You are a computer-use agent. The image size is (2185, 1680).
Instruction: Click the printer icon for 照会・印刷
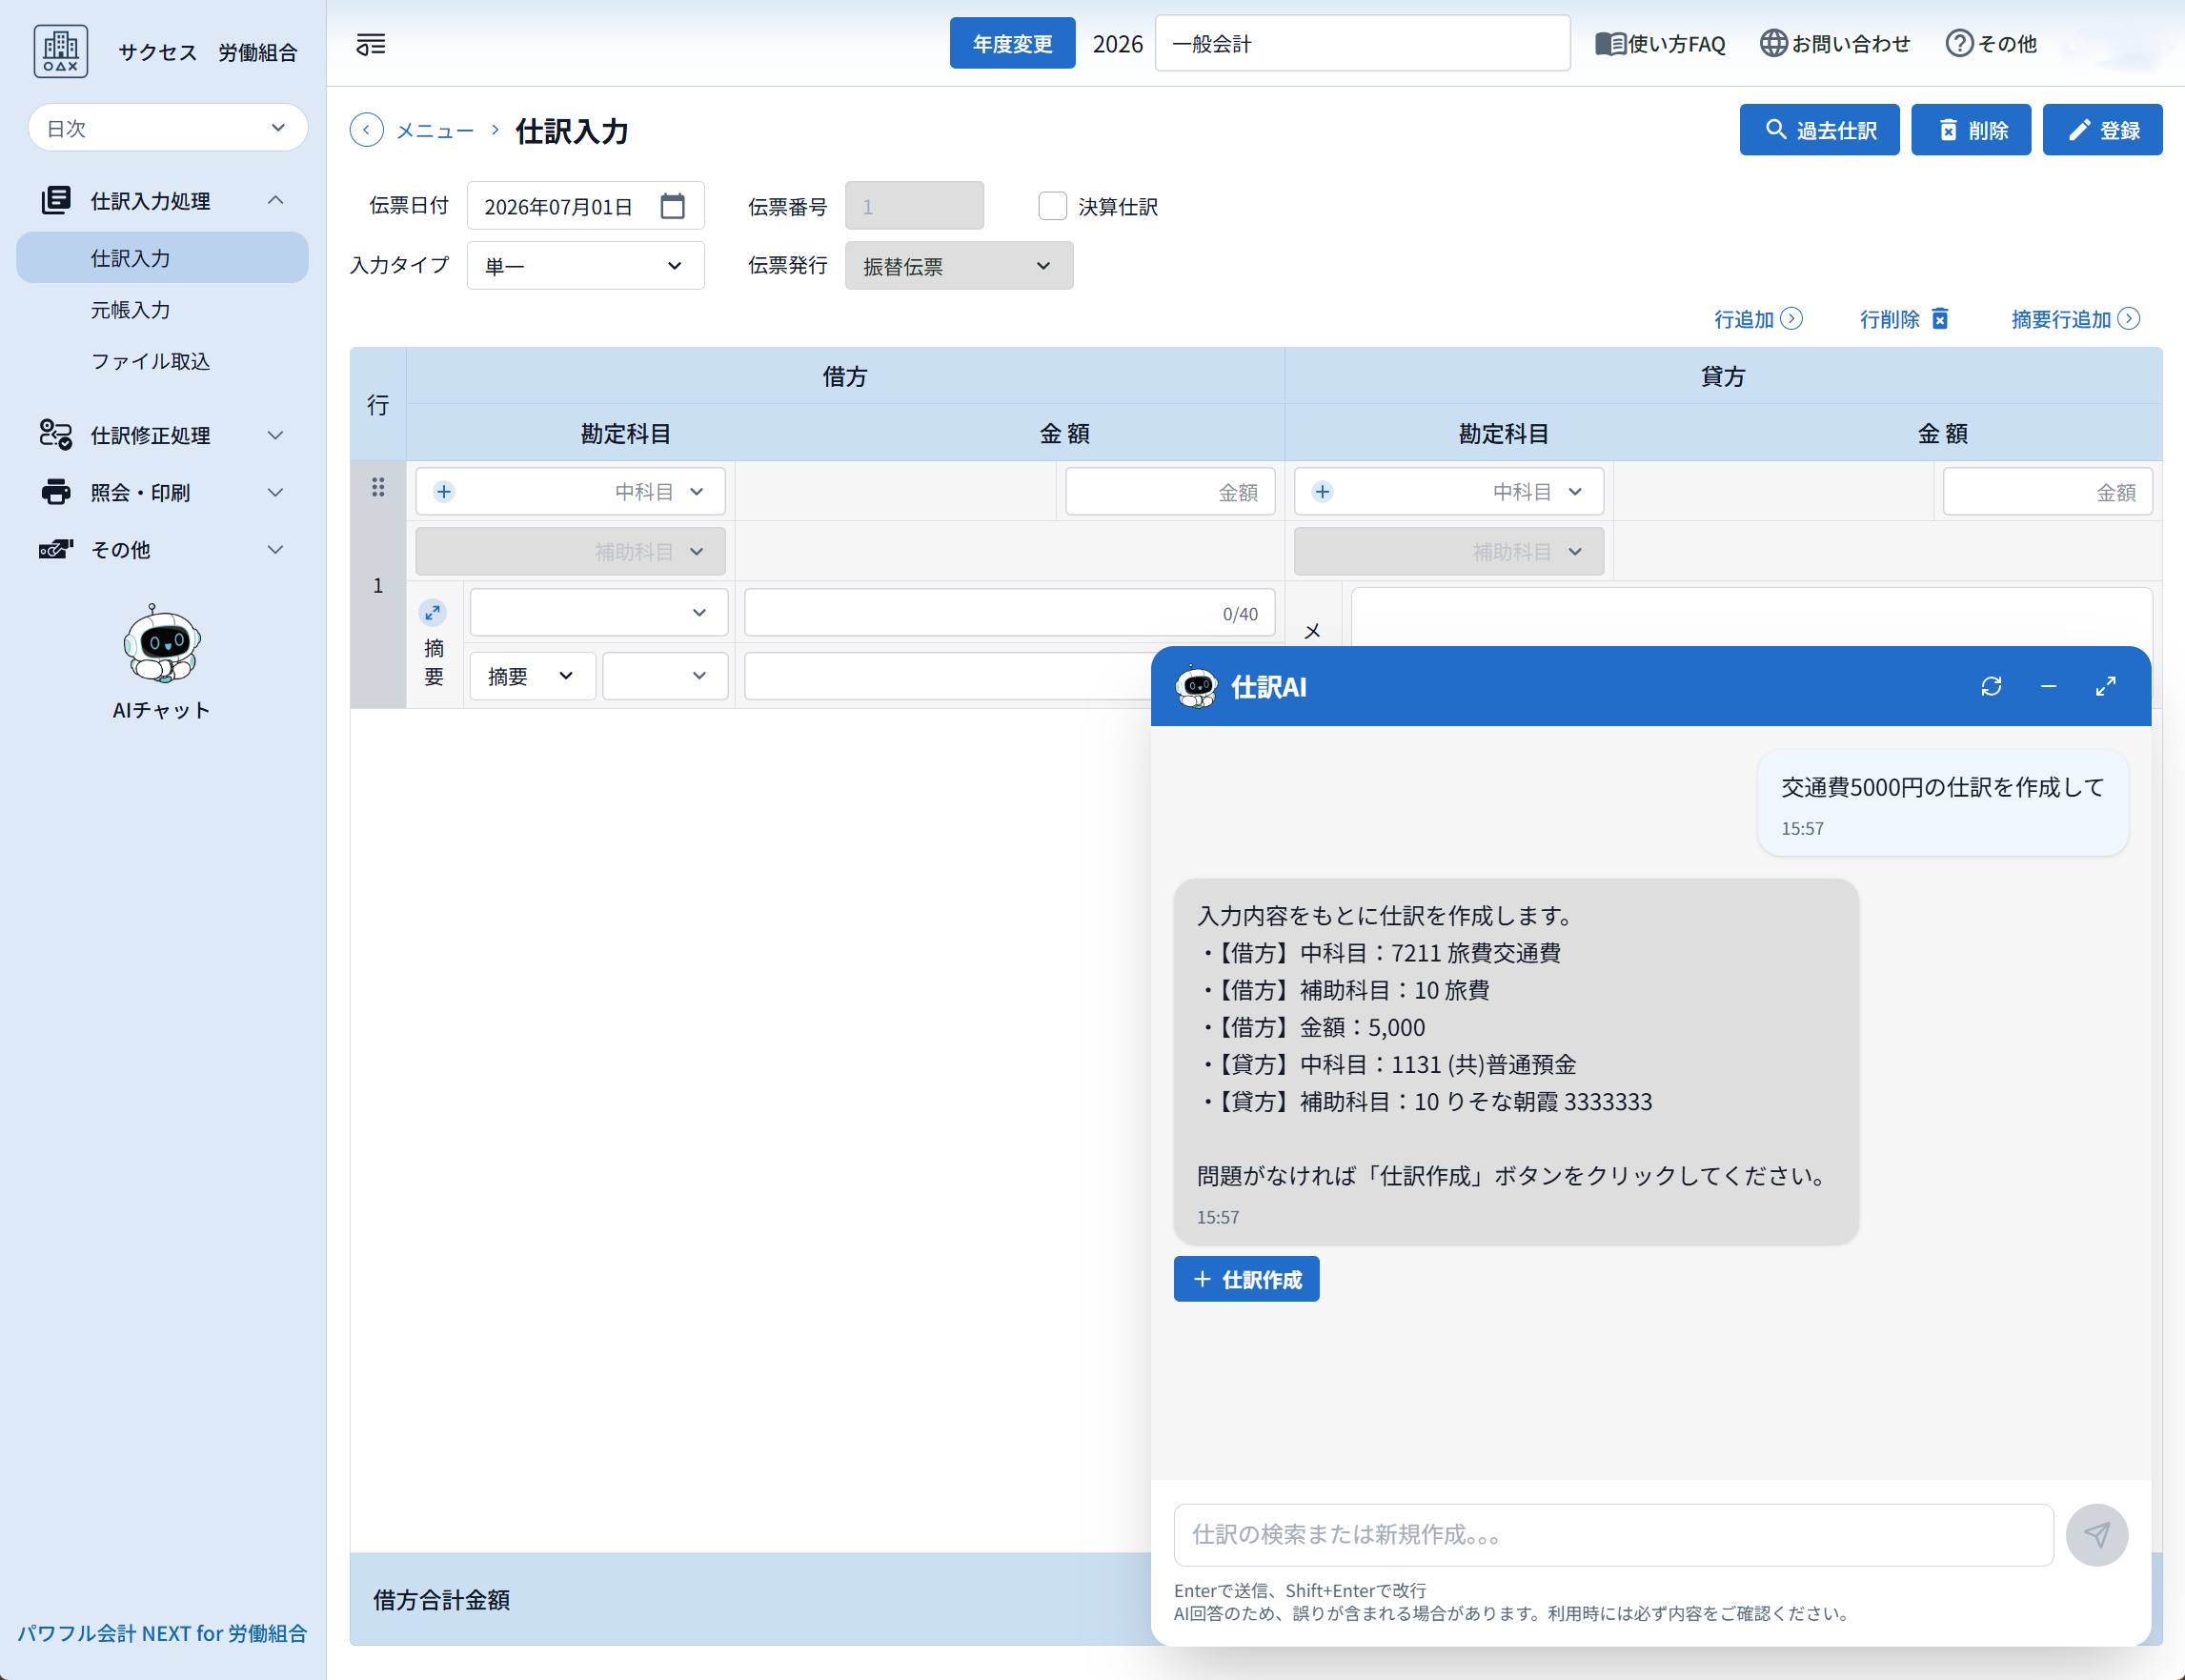[x=55, y=491]
